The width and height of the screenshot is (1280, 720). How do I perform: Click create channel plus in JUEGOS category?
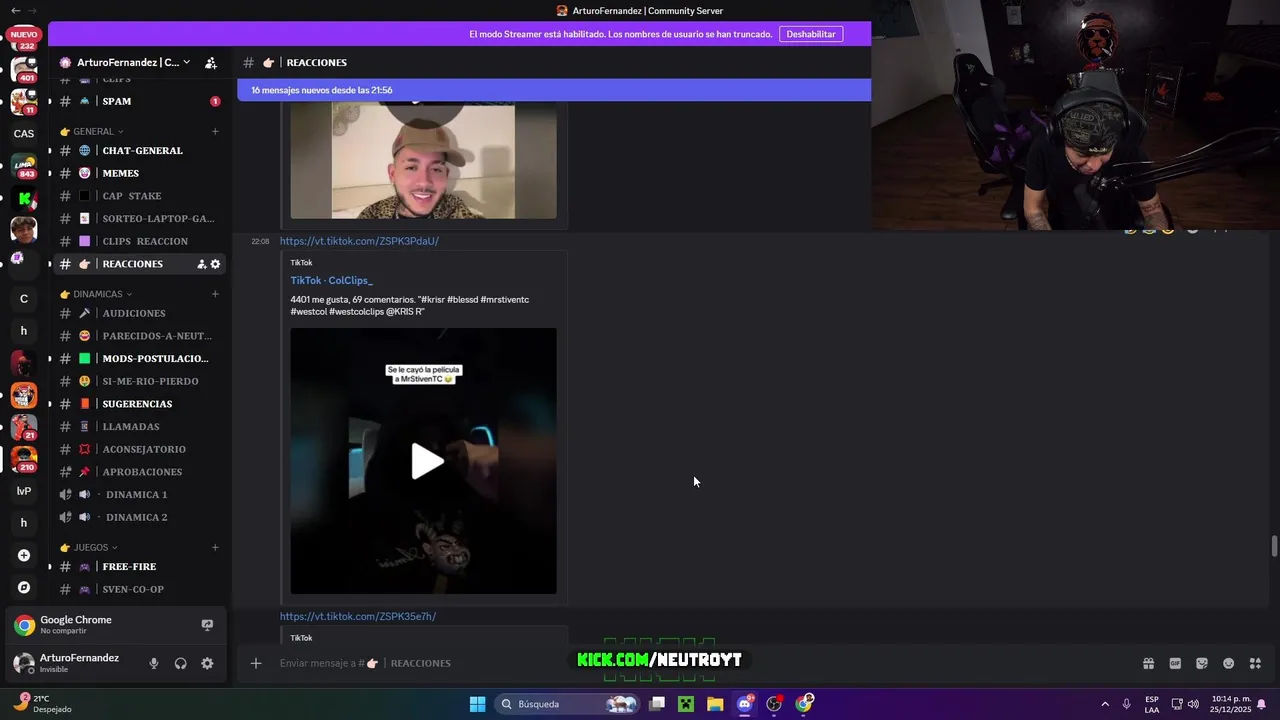pyautogui.click(x=215, y=547)
